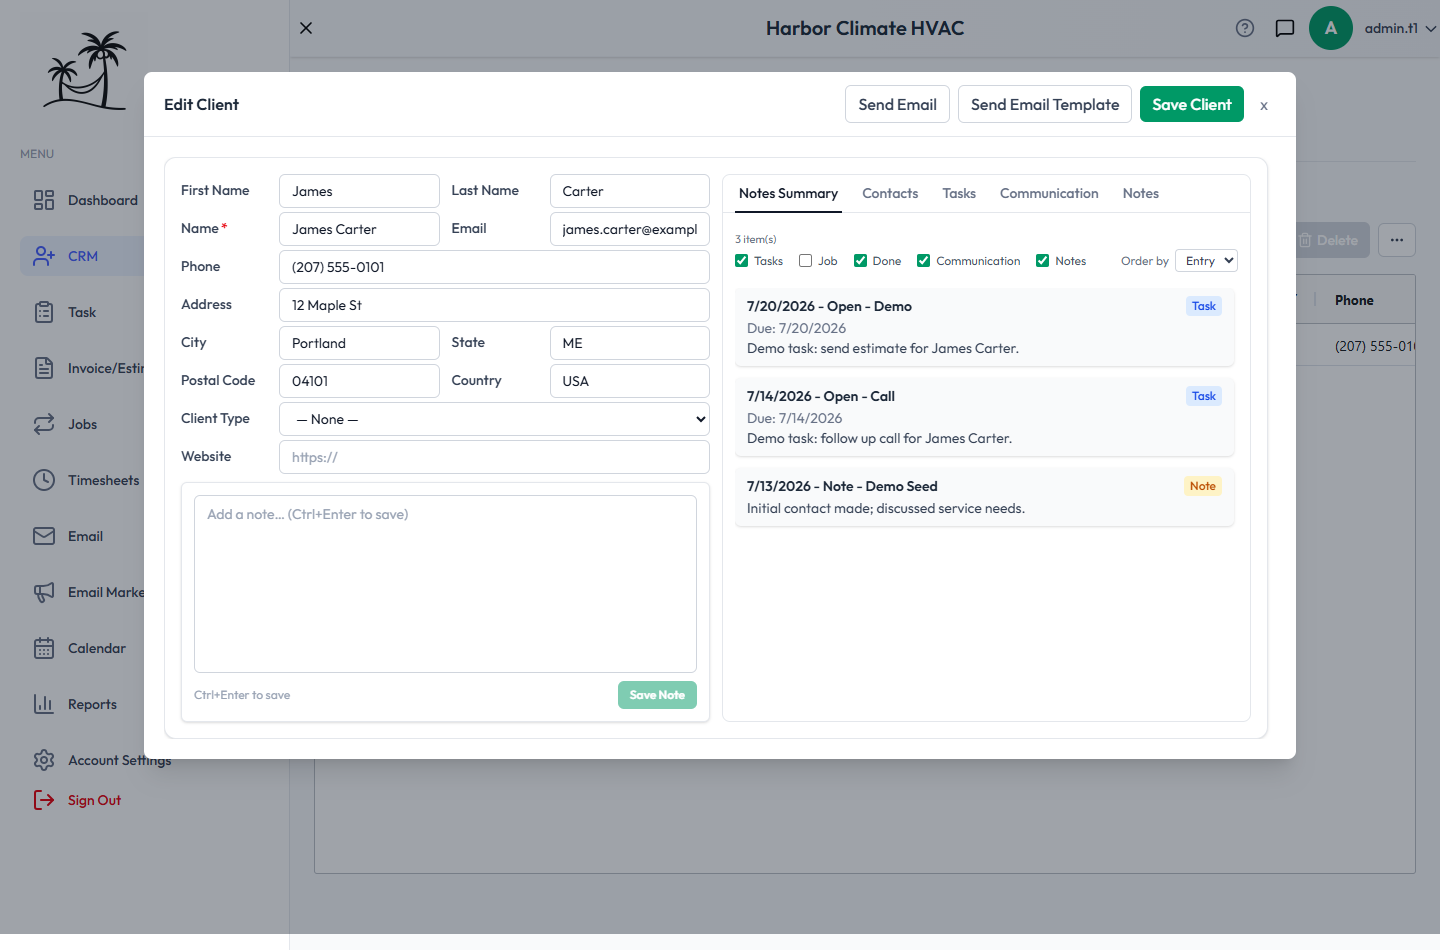Click the Send Email button
This screenshot has width=1440, height=950.
[x=897, y=104]
